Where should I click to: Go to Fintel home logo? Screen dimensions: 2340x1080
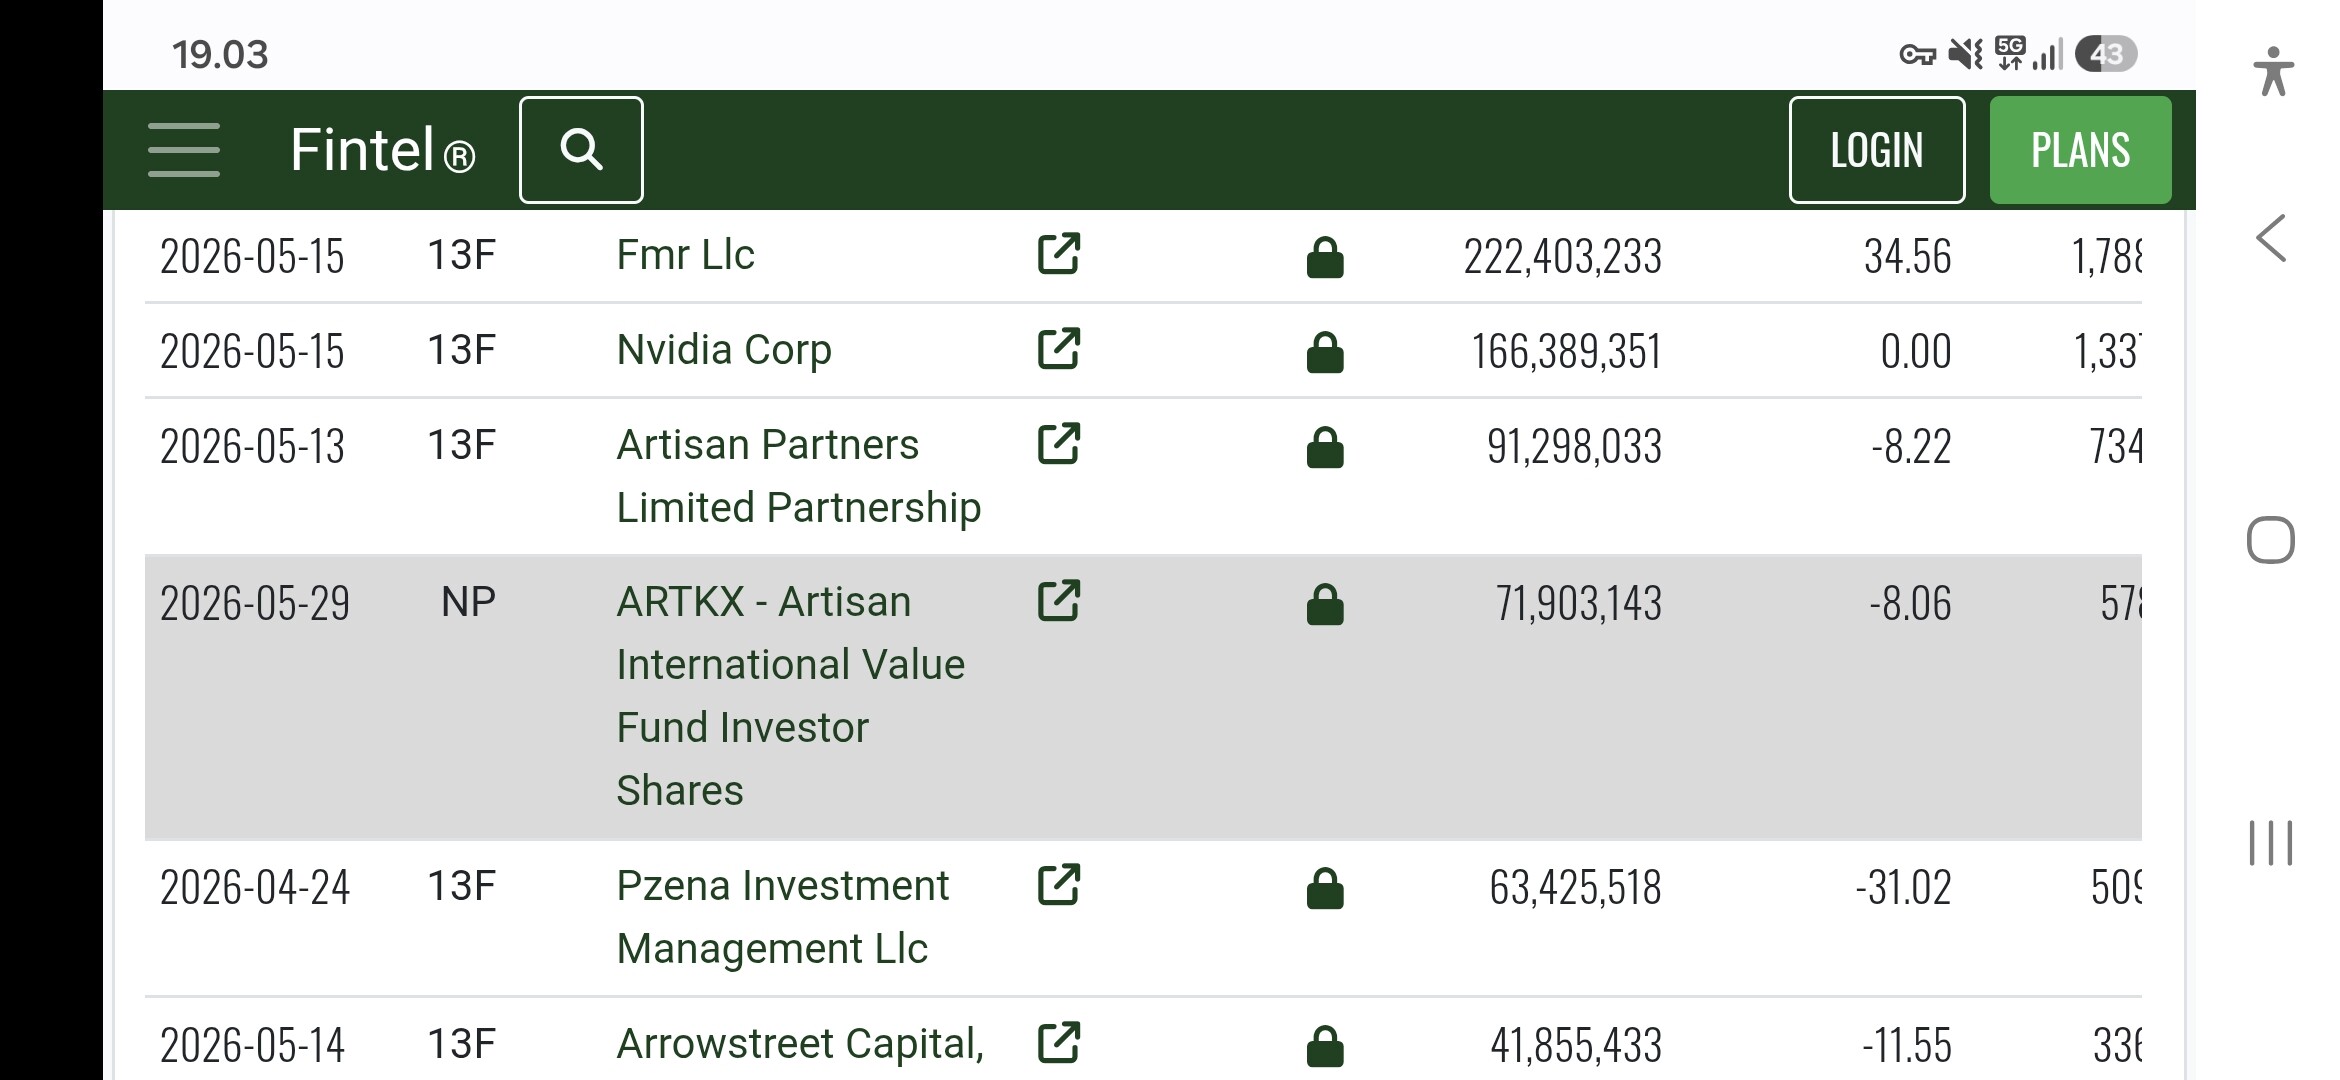pos(382,150)
